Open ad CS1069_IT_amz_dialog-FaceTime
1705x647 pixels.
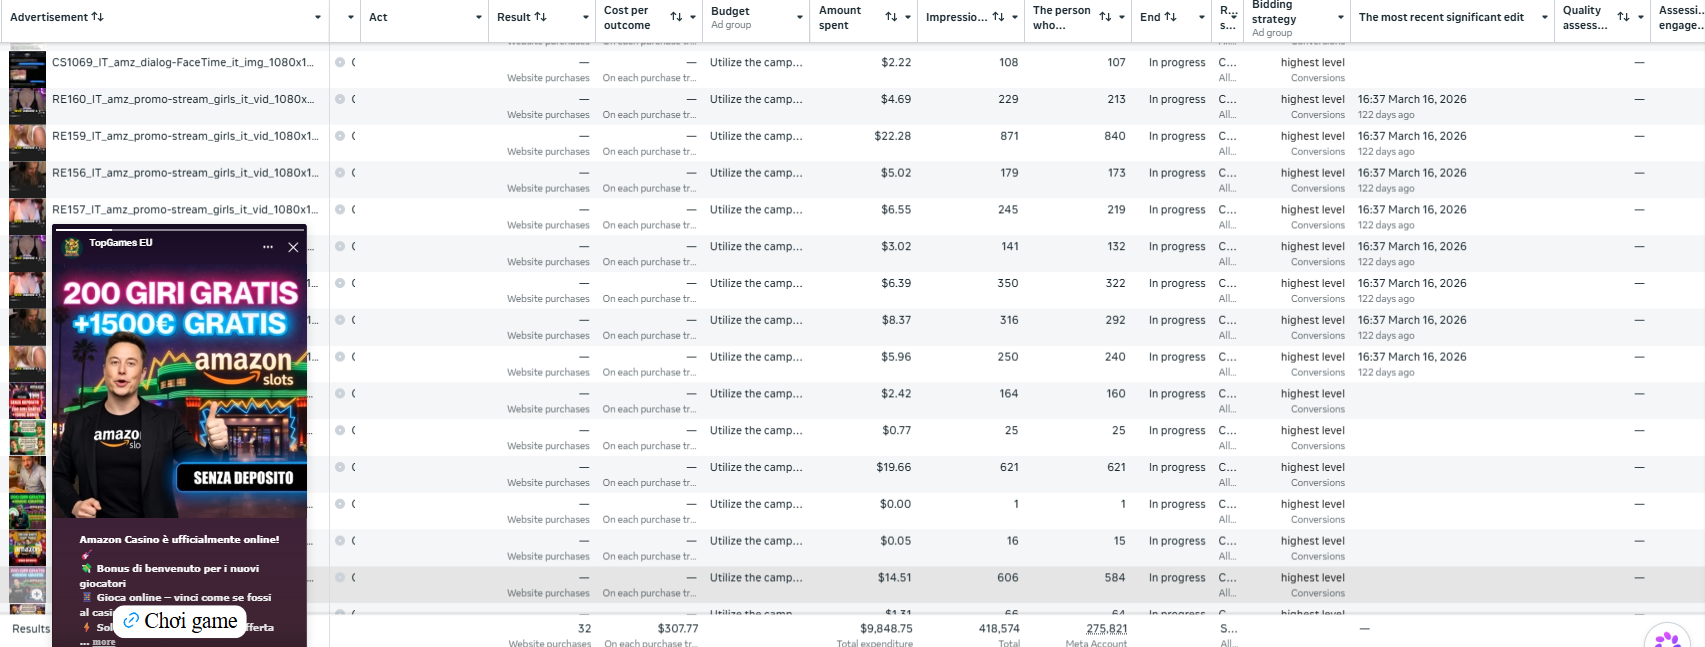[x=183, y=62]
